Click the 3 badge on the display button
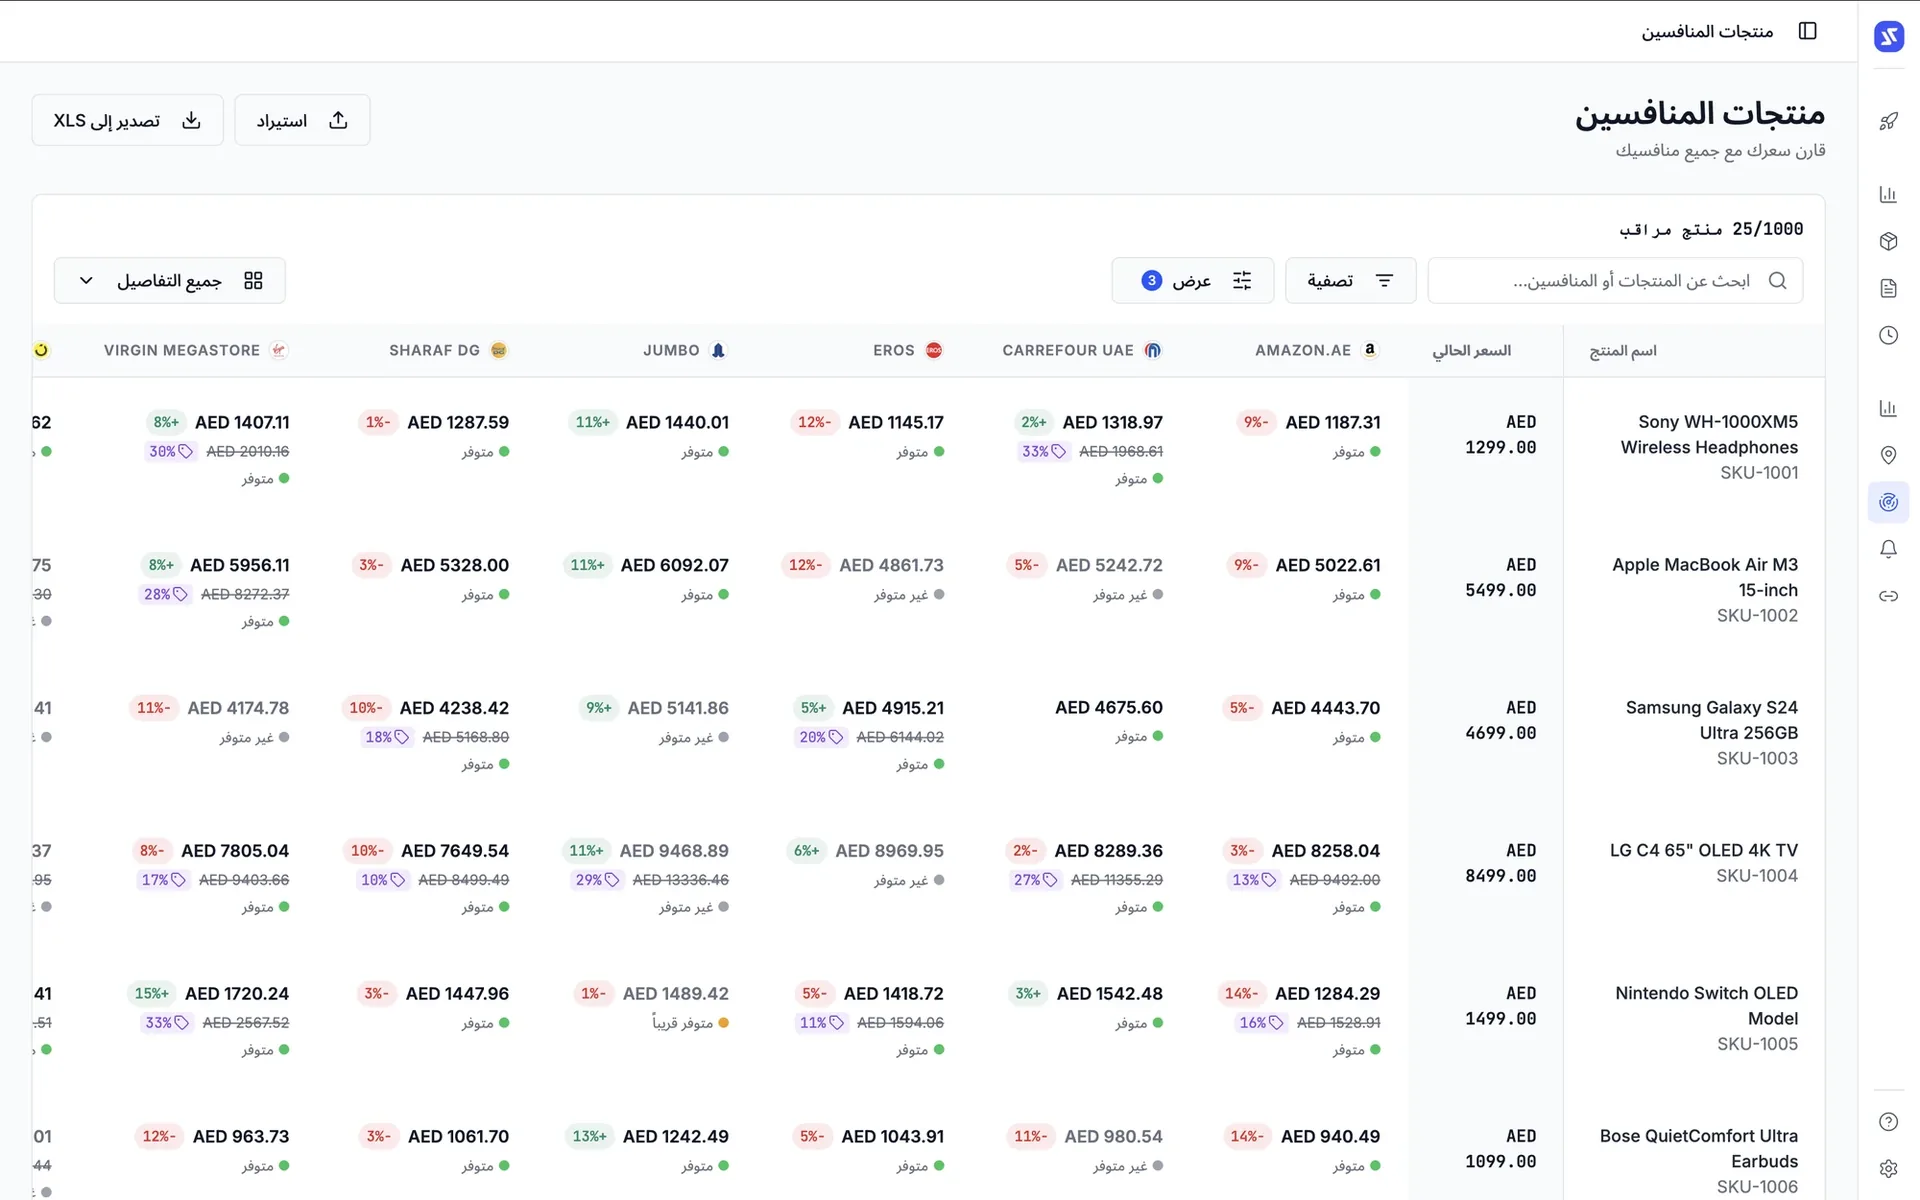This screenshot has height=1200, width=1920. (1151, 280)
